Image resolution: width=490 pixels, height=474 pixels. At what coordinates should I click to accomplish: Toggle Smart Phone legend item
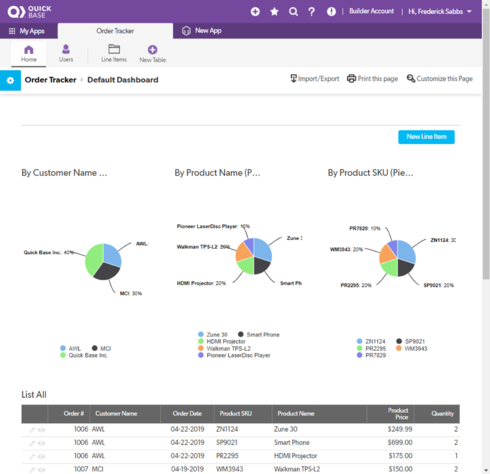pos(259,334)
